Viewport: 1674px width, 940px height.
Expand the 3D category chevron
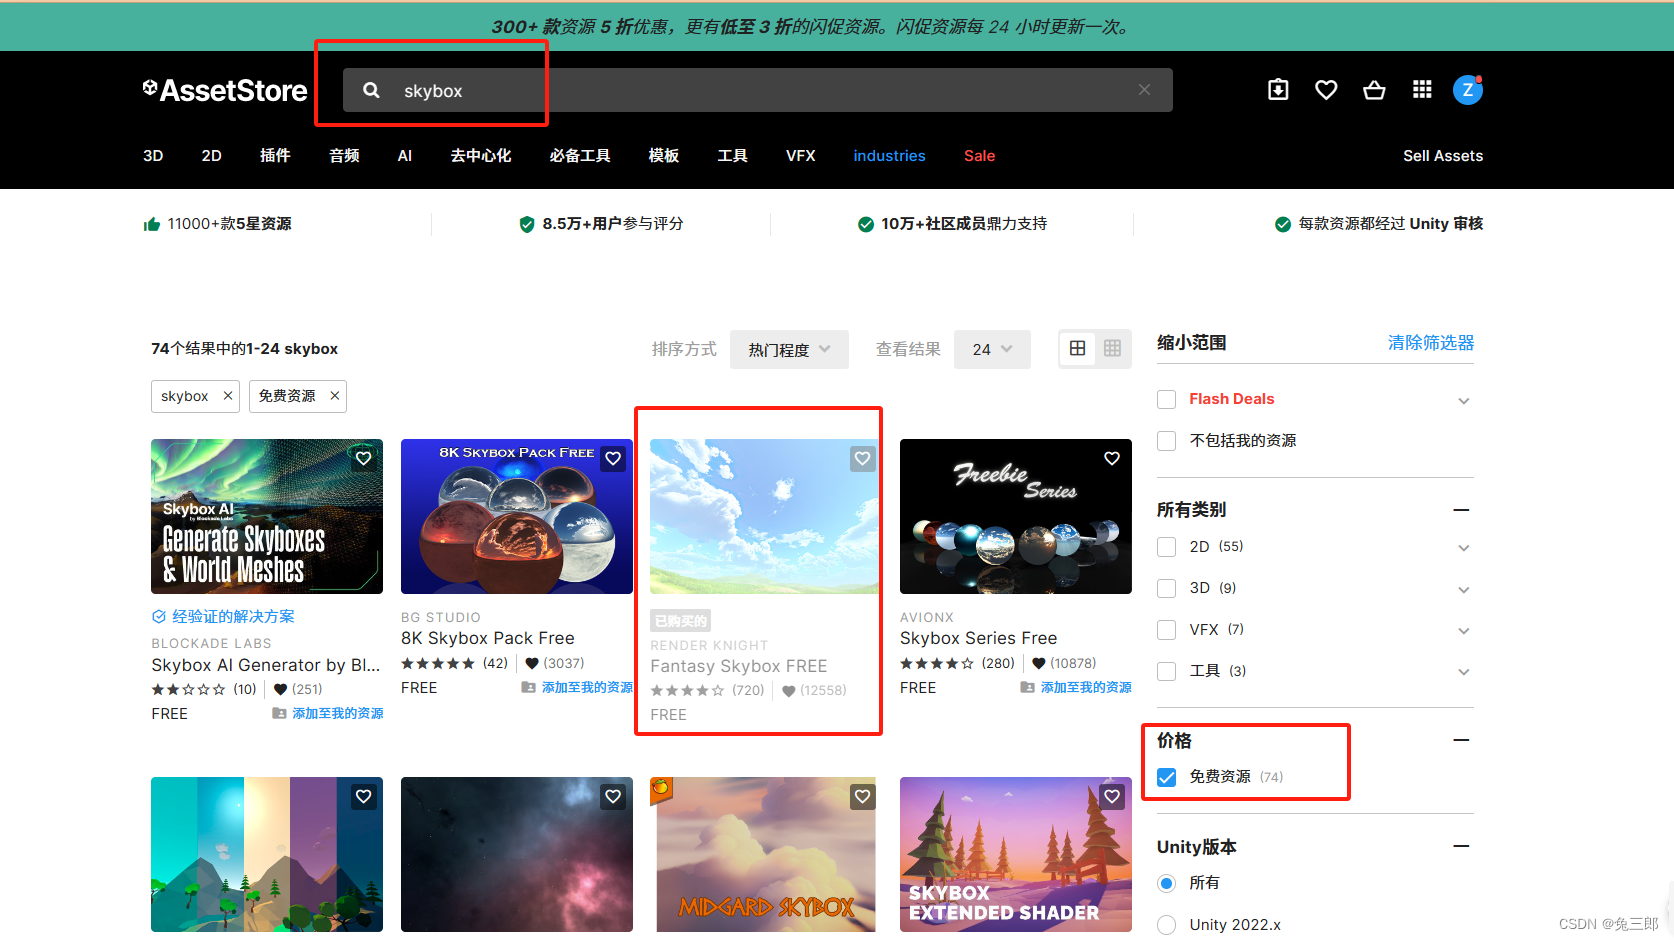pyautogui.click(x=1463, y=589)
